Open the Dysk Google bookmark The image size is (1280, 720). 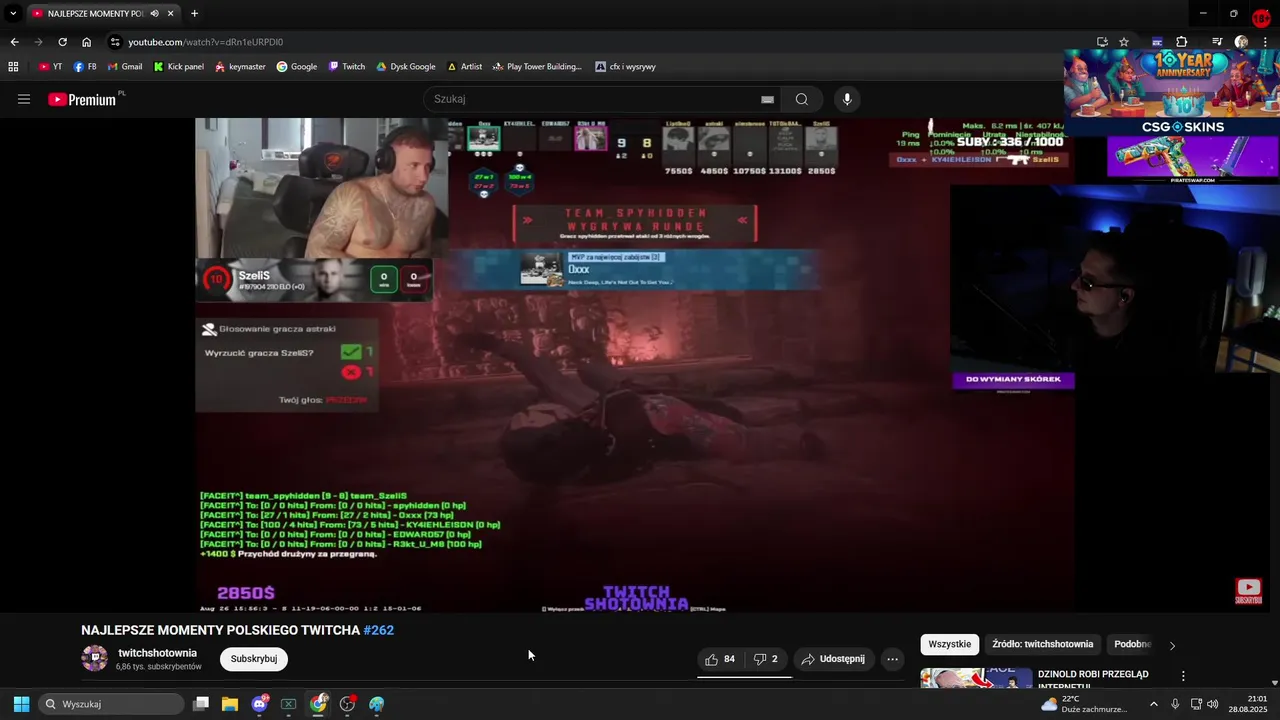[x=405, y=67]
